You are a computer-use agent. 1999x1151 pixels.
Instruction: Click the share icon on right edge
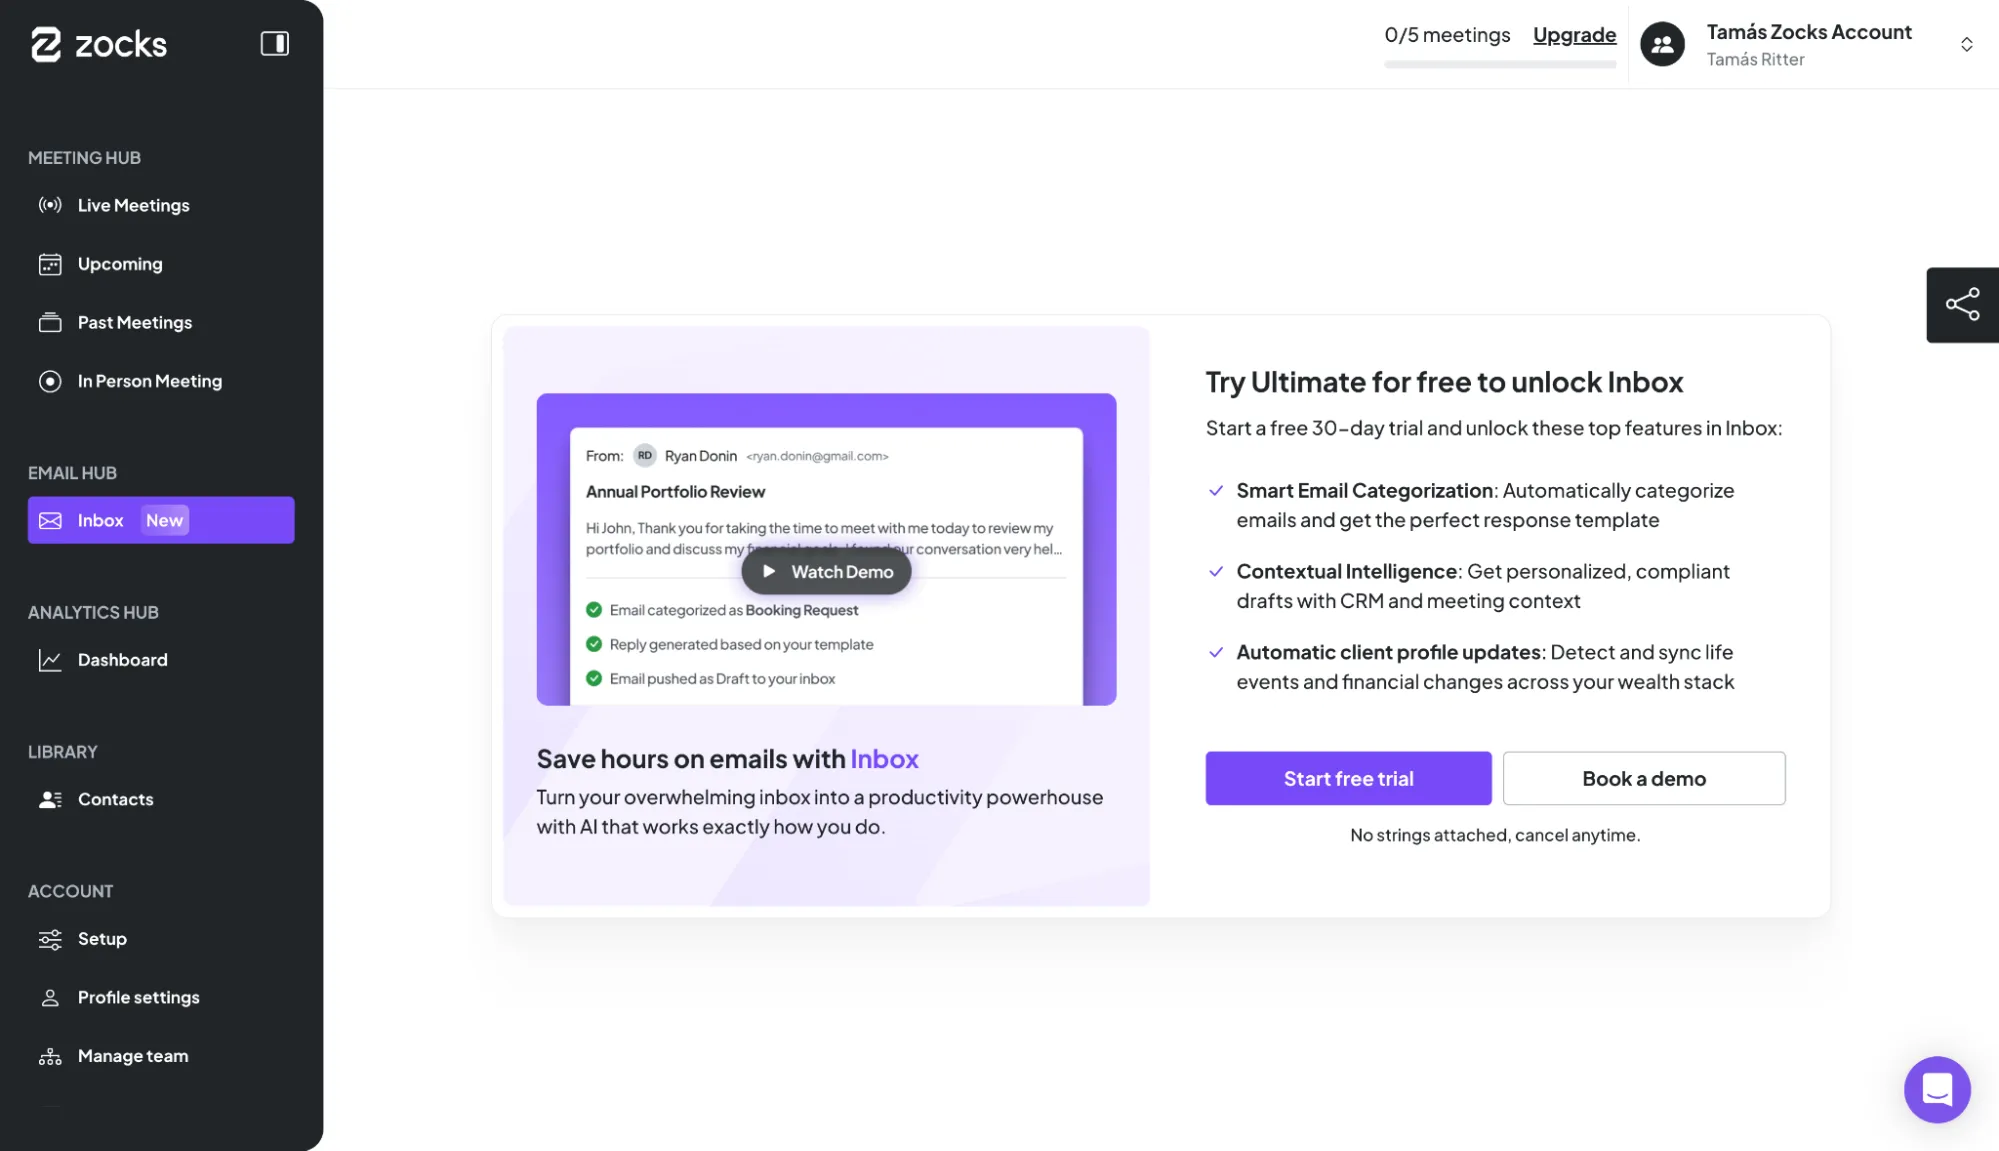pyautogui.click(x=1962, y=304)
